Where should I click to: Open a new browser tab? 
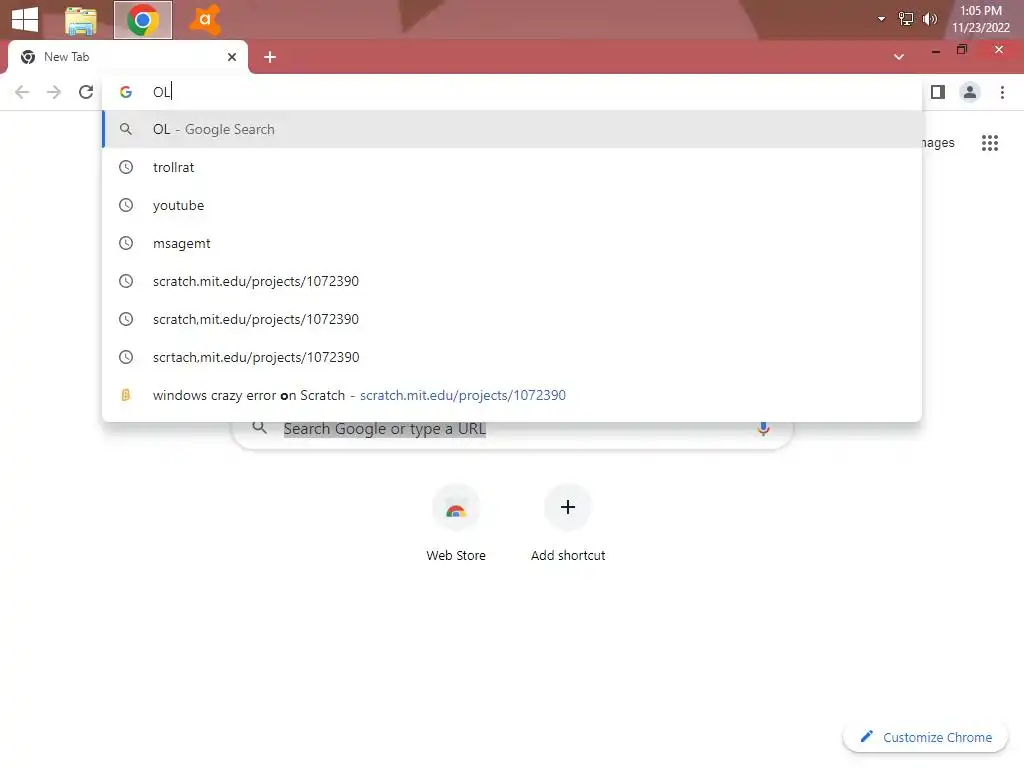pyautogui.click(x=270, y=57)
